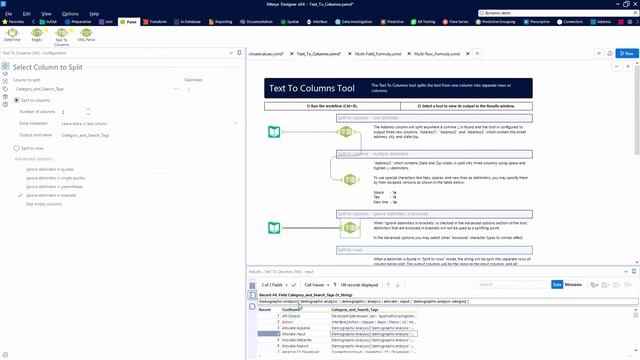Open the Help menu
The width and height of the screenshot is (640, 360).
94,13
